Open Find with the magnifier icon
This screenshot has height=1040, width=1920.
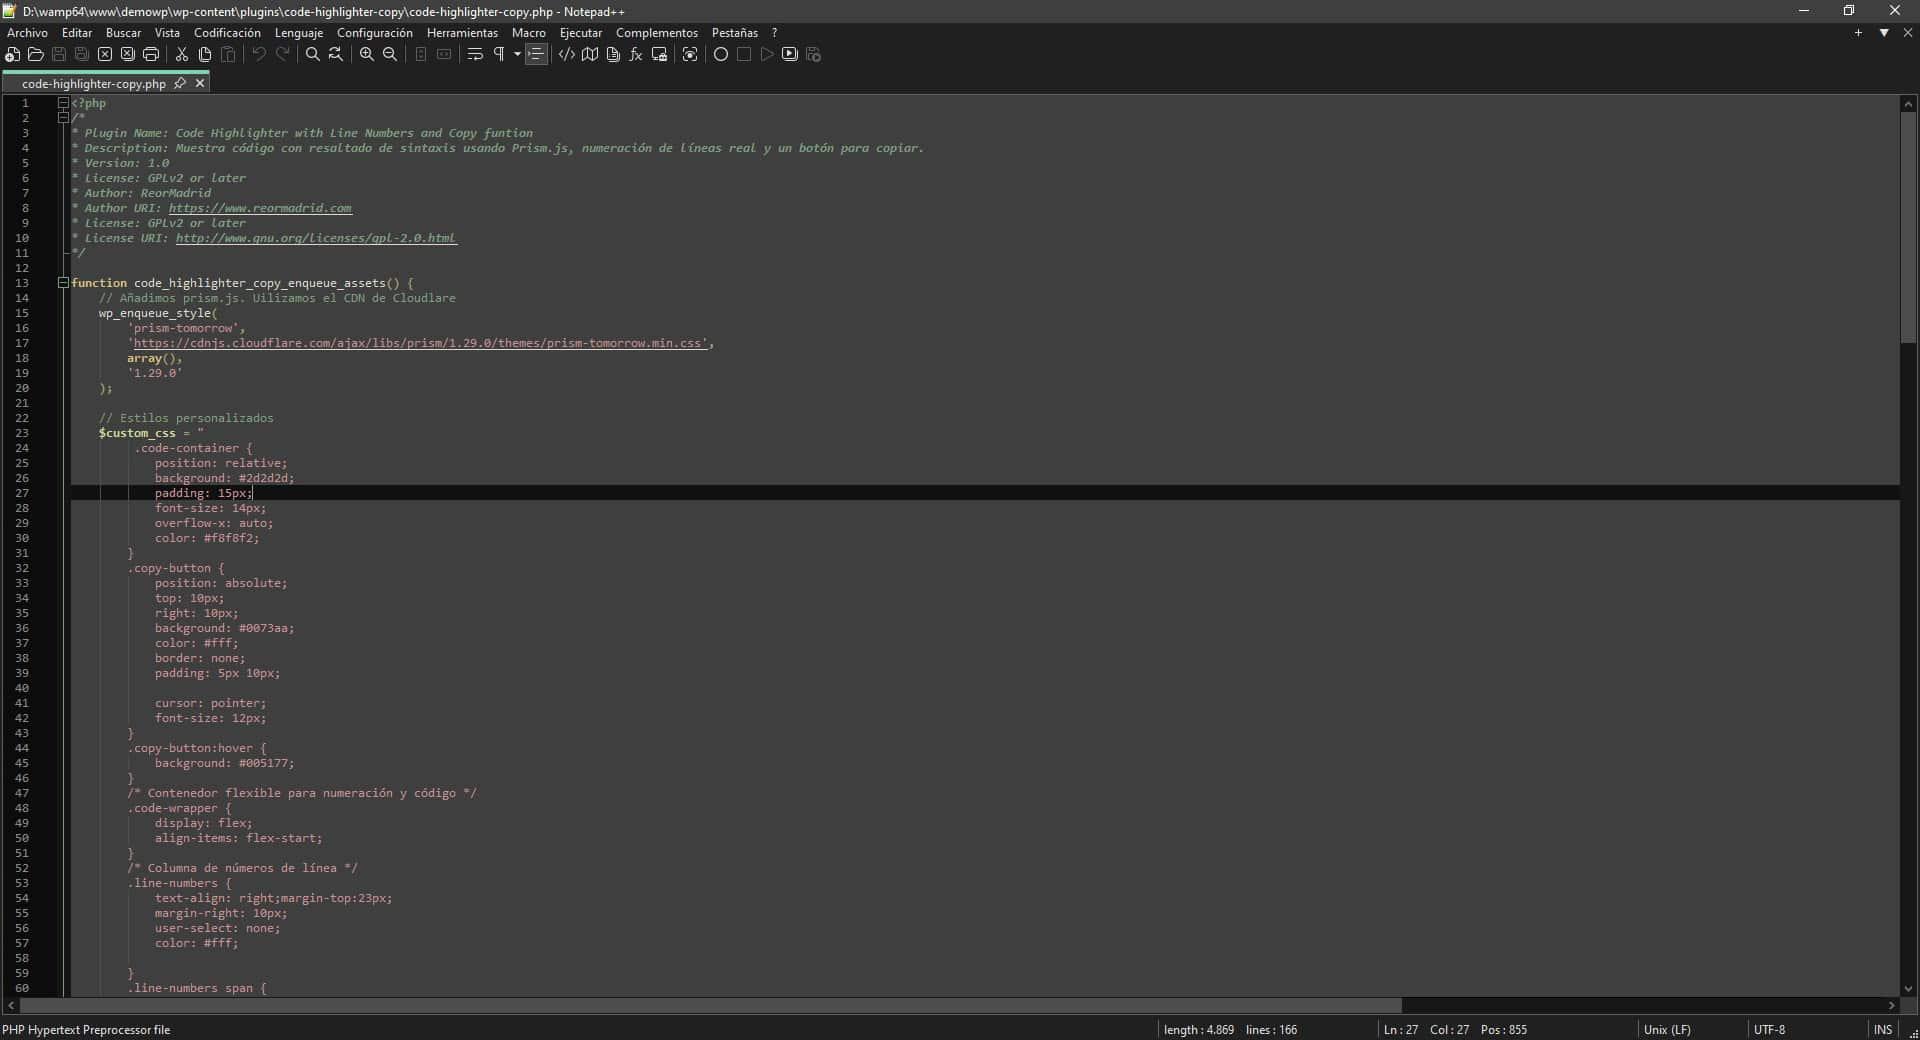pos(313,54)
